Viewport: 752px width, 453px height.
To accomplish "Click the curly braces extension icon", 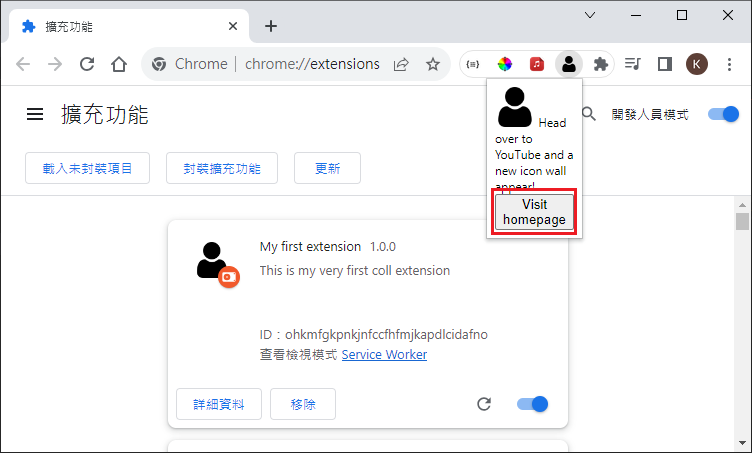I will [474, 64].
